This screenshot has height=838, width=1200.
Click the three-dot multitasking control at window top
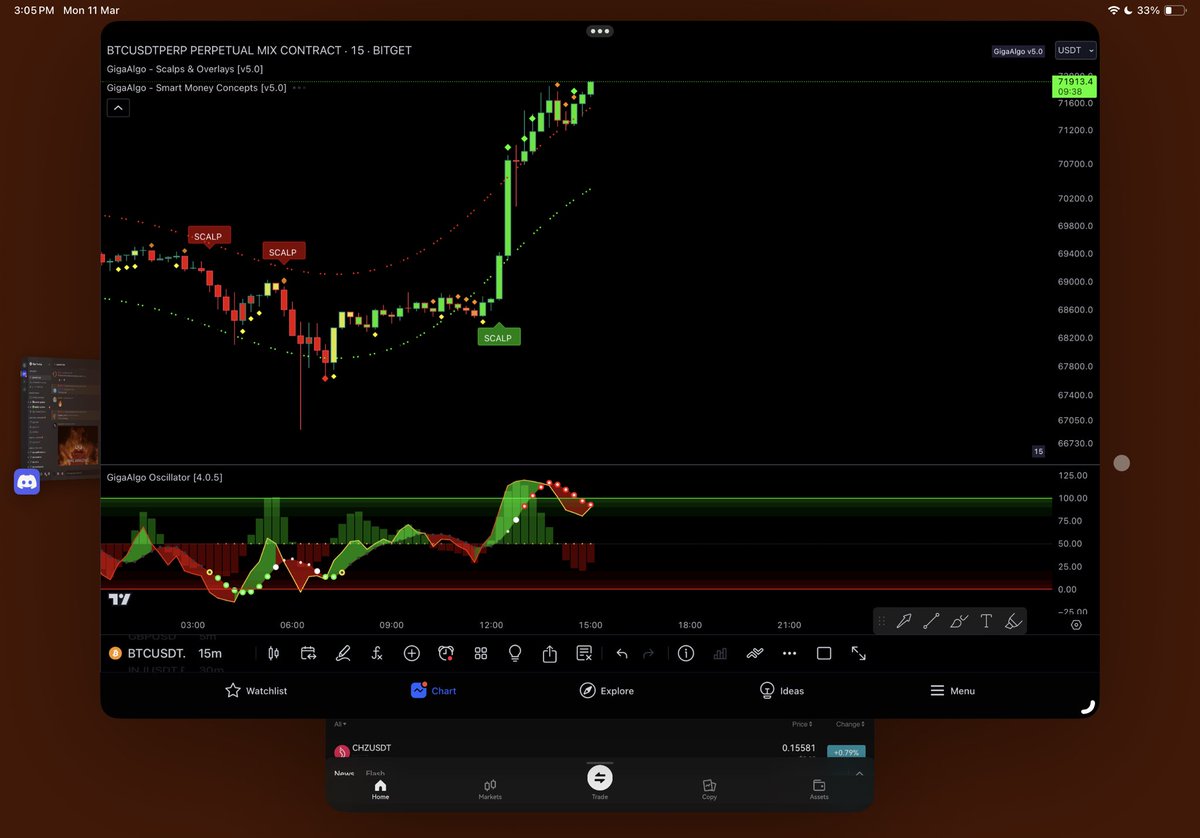click(600, 31)
